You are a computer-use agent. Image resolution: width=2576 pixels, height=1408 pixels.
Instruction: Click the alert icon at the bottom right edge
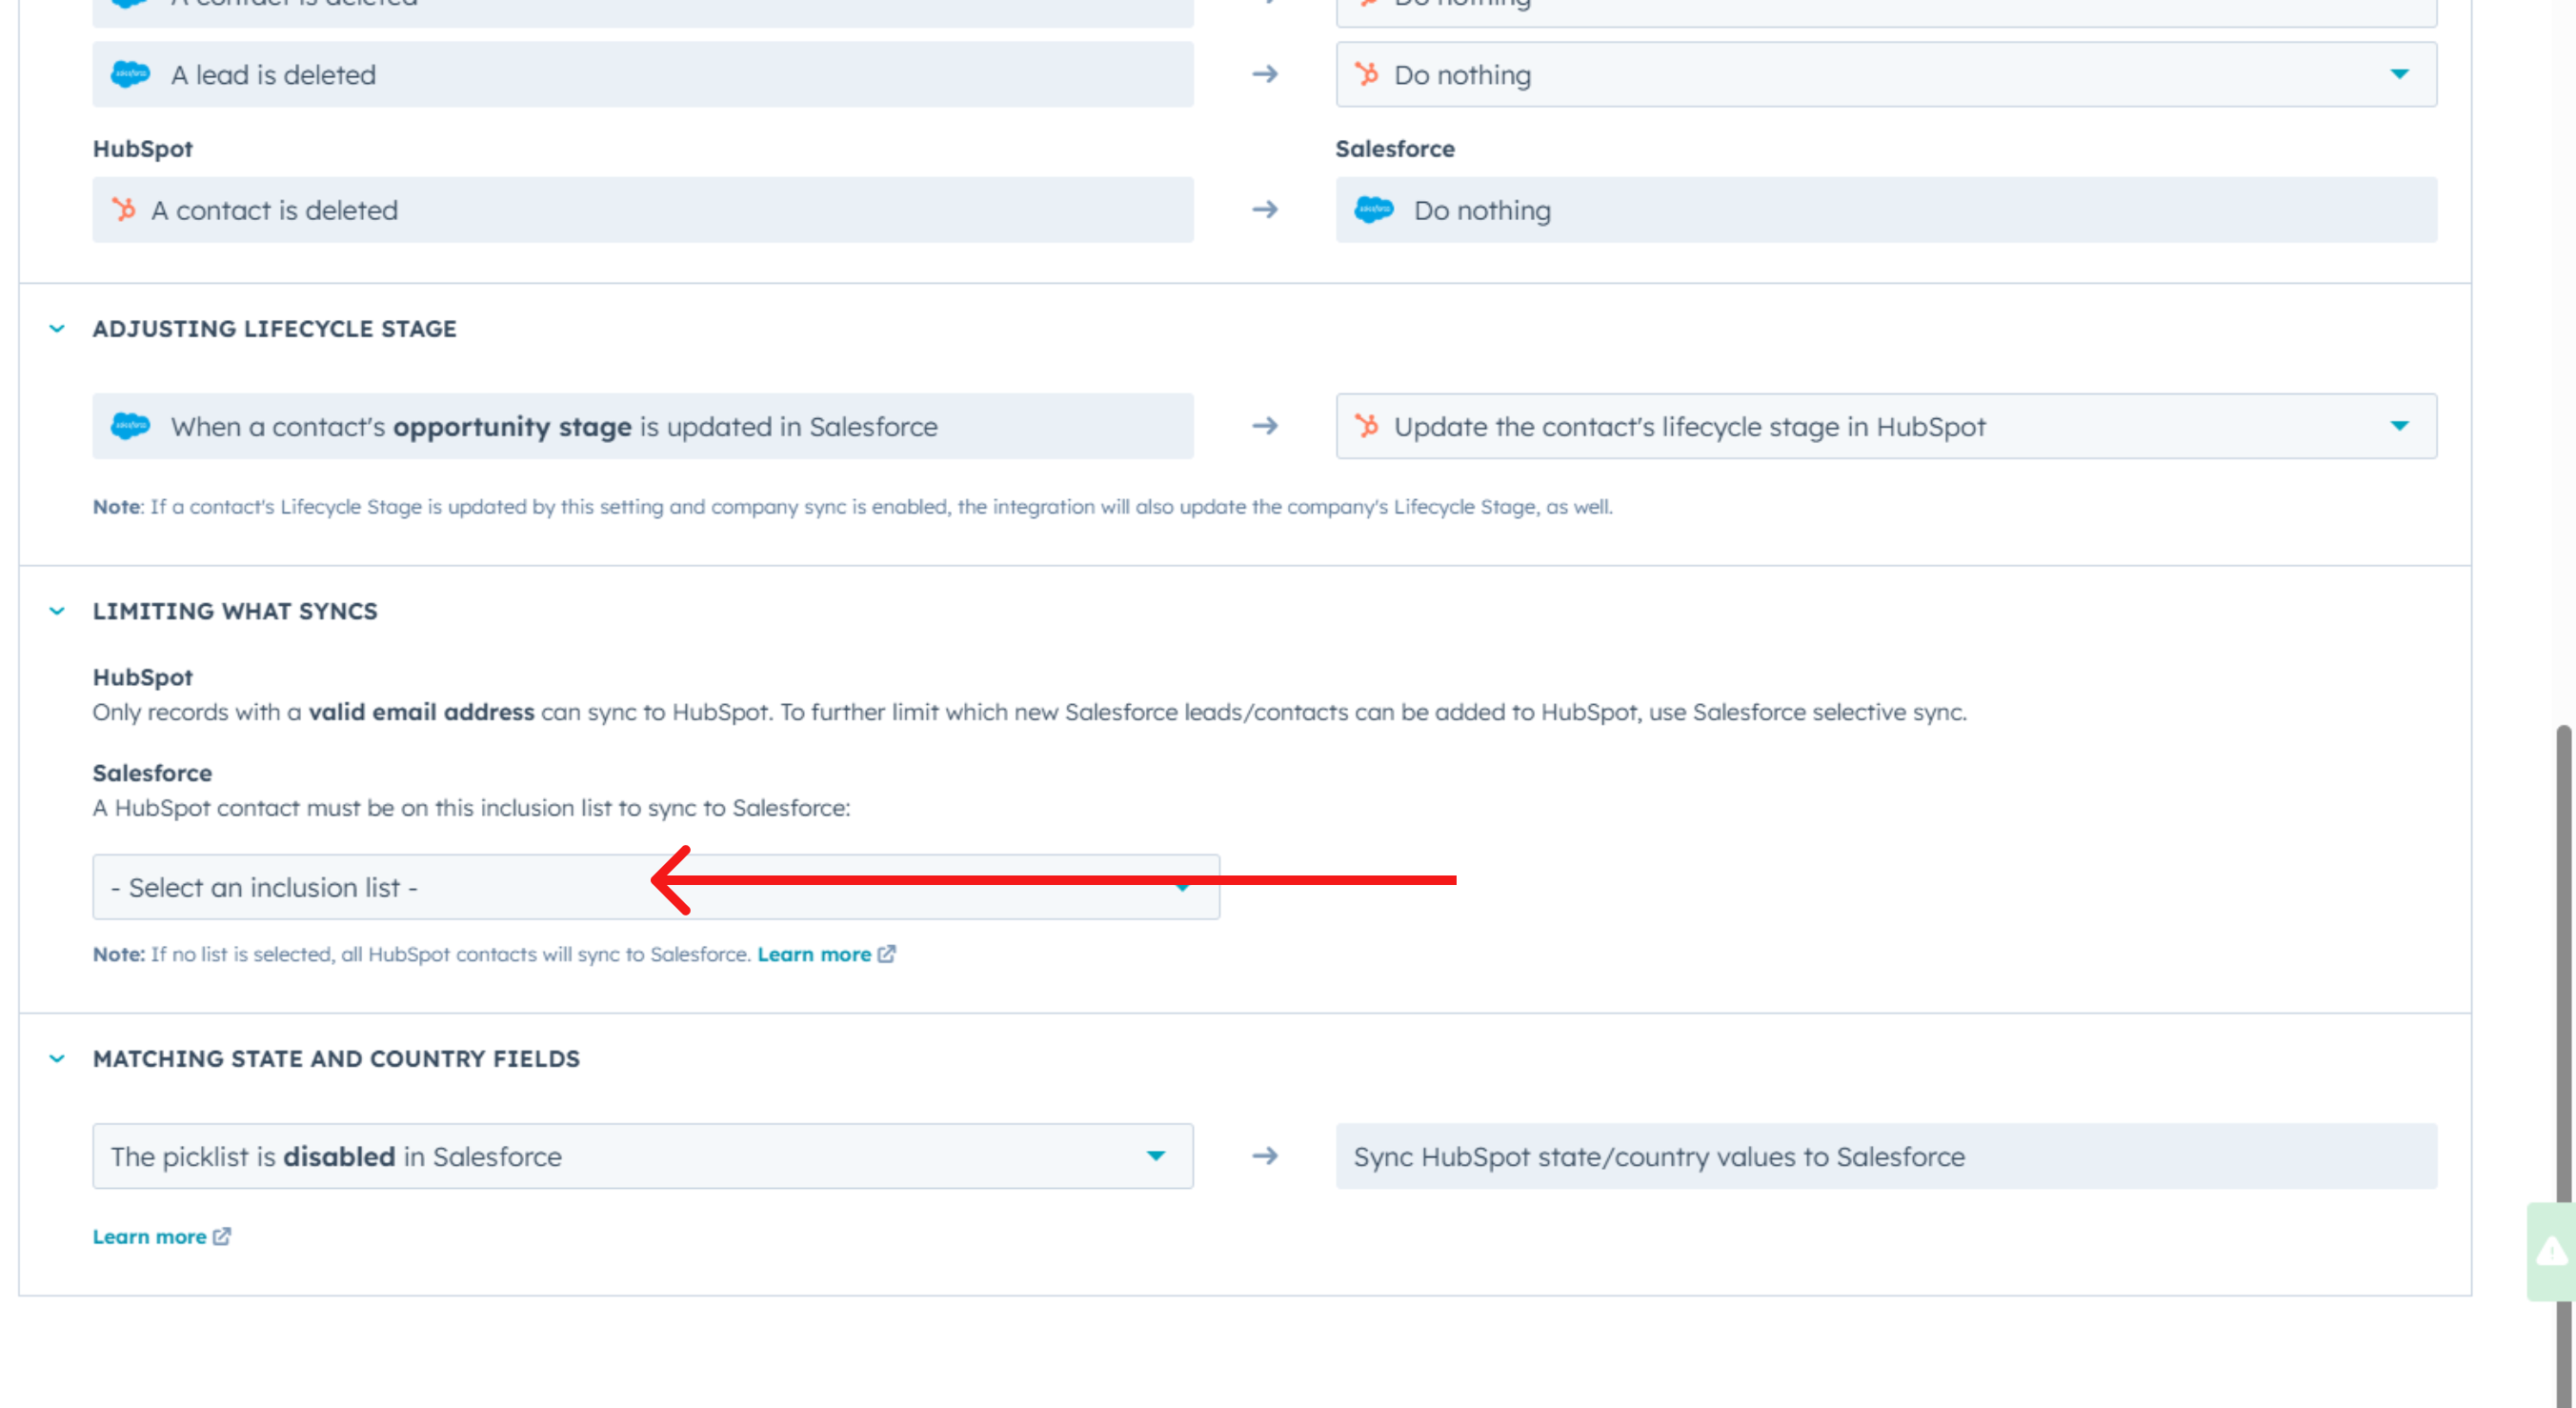tap(2551, 1250)
